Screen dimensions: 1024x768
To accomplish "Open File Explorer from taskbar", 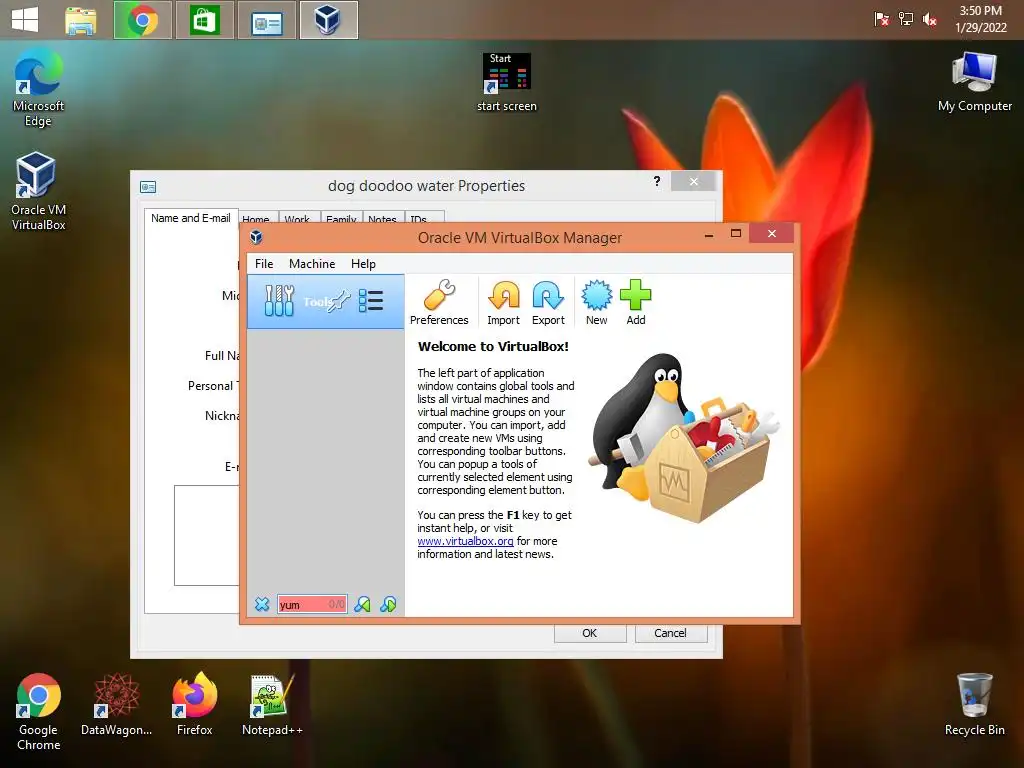I will pyautogui.click(x=81, y=20).
